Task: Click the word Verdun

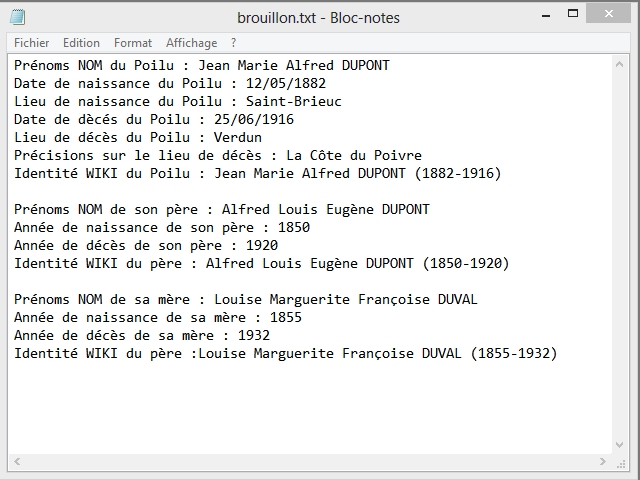Action: click(238, 137)
